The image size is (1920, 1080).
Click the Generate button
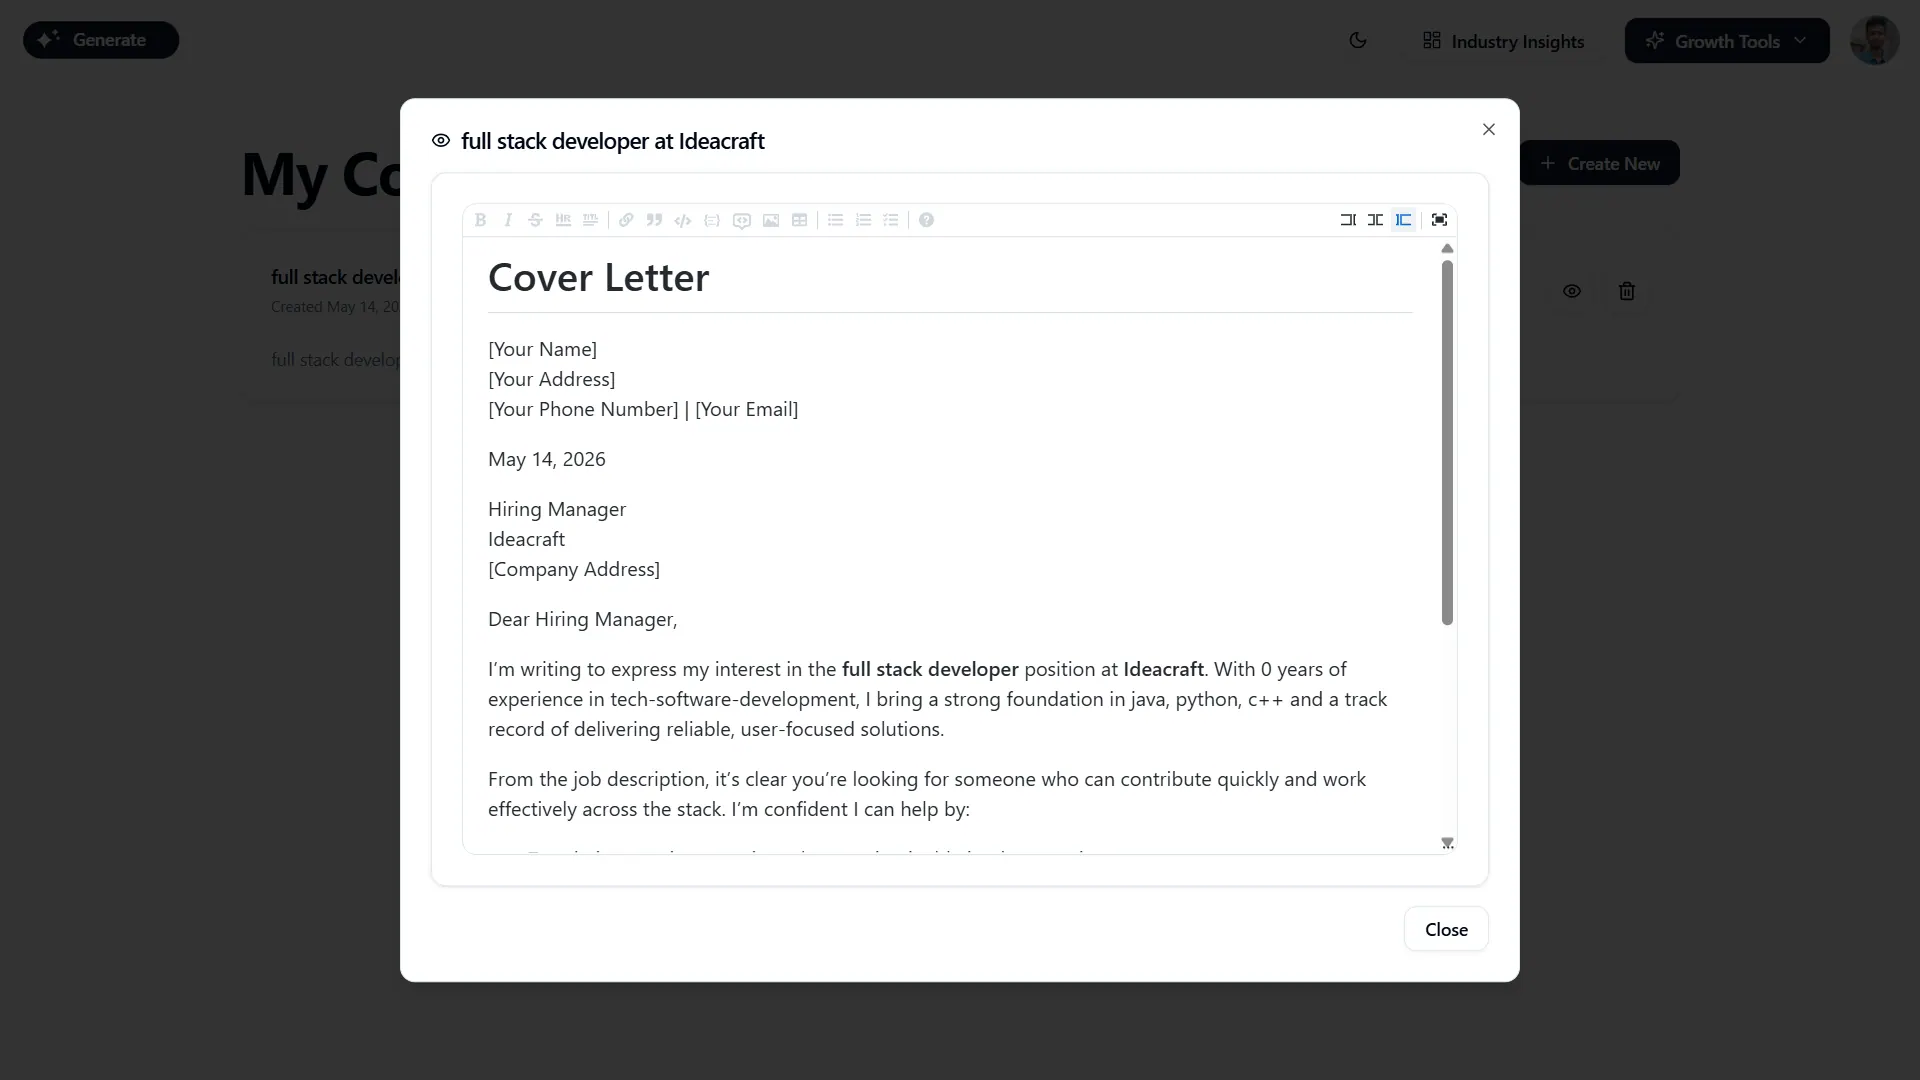(101, 40)
